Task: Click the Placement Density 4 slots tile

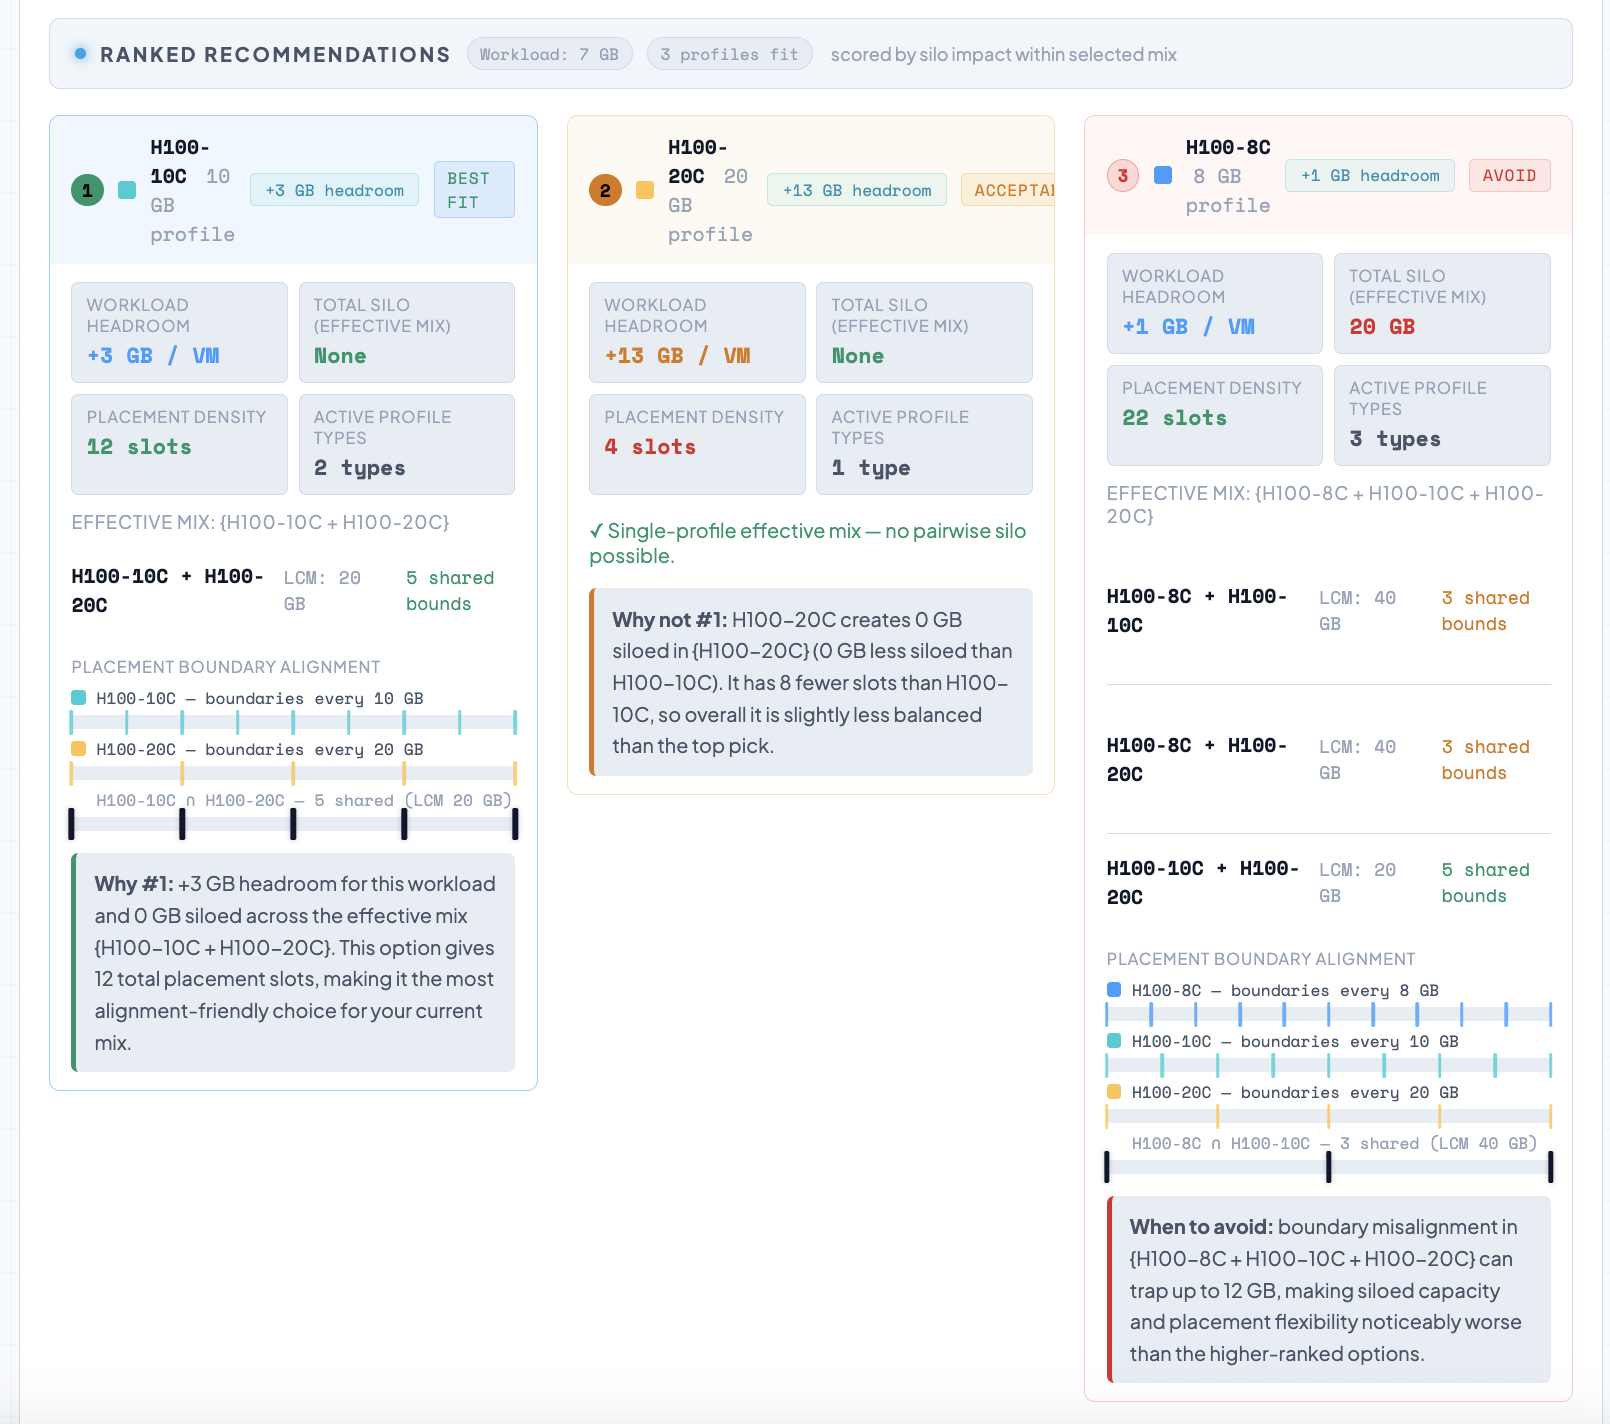Action: (x=697, y=444)
